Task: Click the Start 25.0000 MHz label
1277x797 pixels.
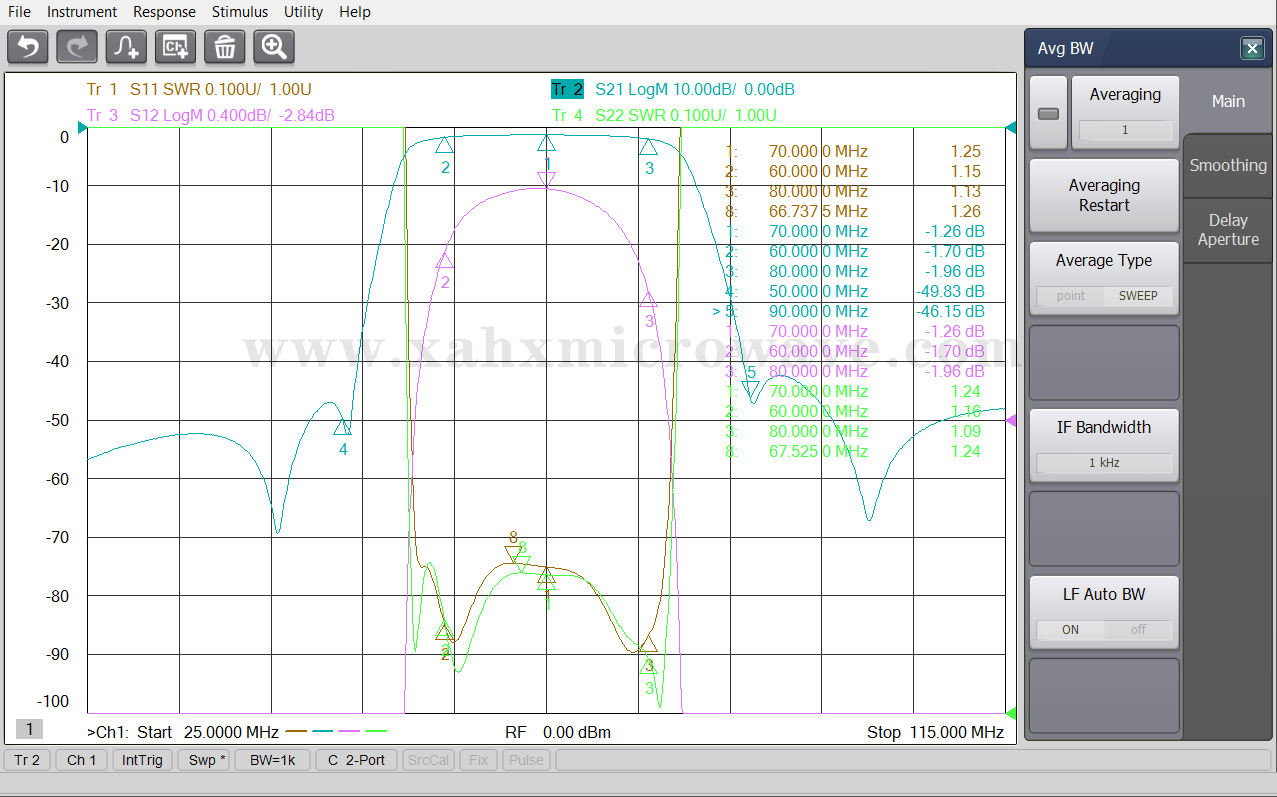Action: click(208, 732)
